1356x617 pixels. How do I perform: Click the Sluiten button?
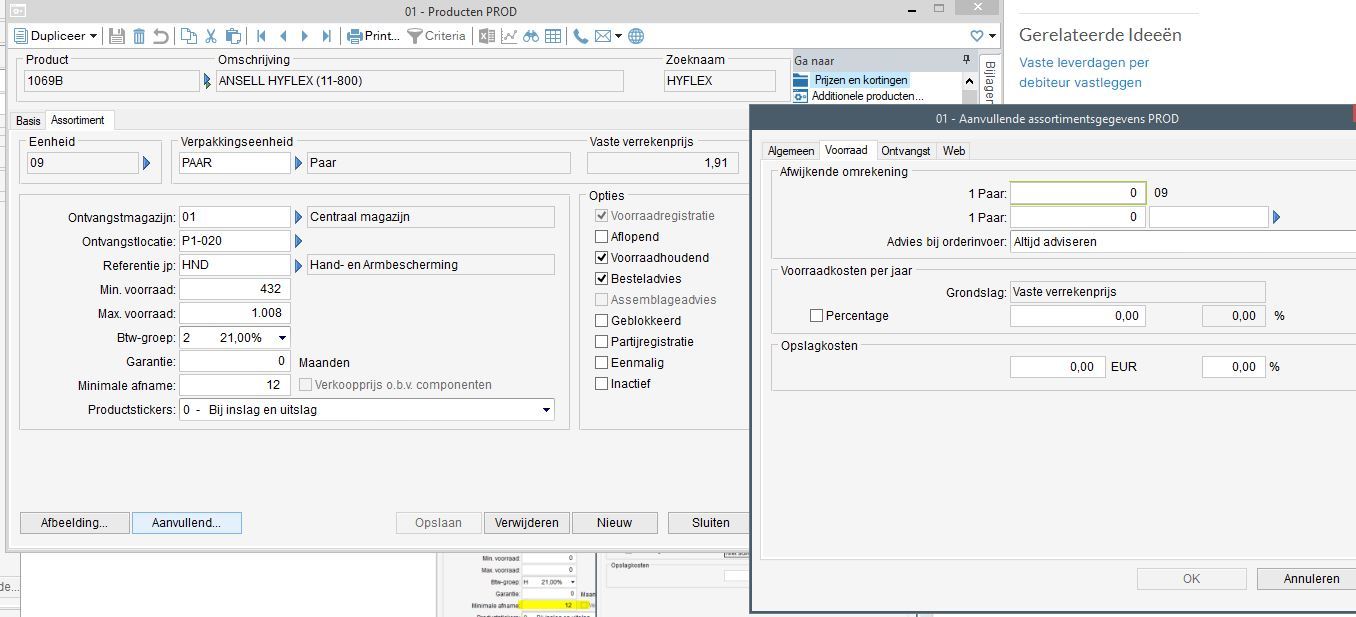tap(711, 523)
